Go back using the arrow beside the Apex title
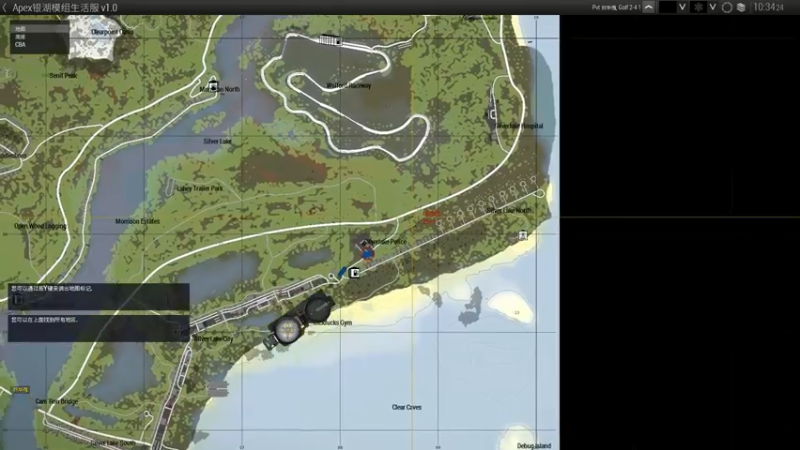Image resolution: width=800 pixels, height=450 pixels. (5, 8)
